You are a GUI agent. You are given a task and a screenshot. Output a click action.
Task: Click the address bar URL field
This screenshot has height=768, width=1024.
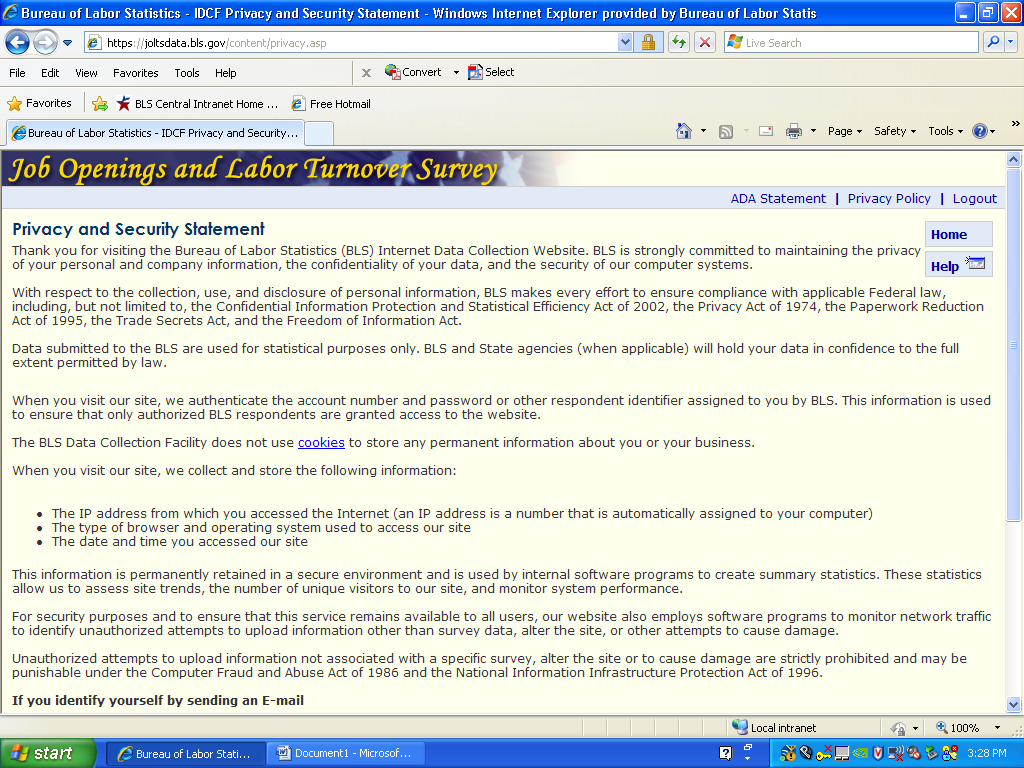click(351, 43)
